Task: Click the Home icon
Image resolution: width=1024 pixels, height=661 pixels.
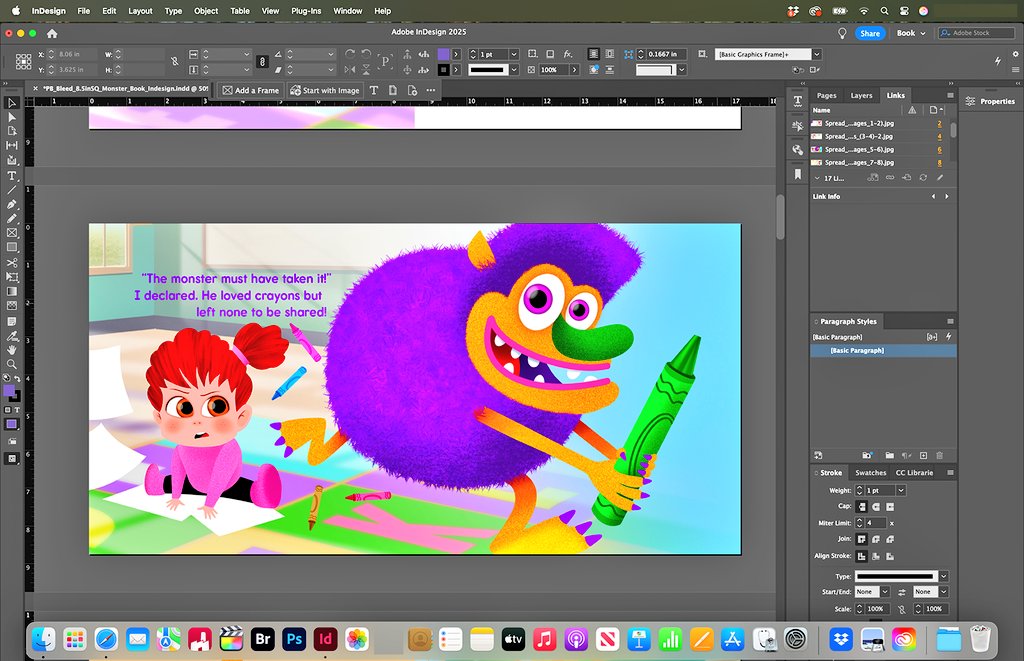Action: point(52,33)
